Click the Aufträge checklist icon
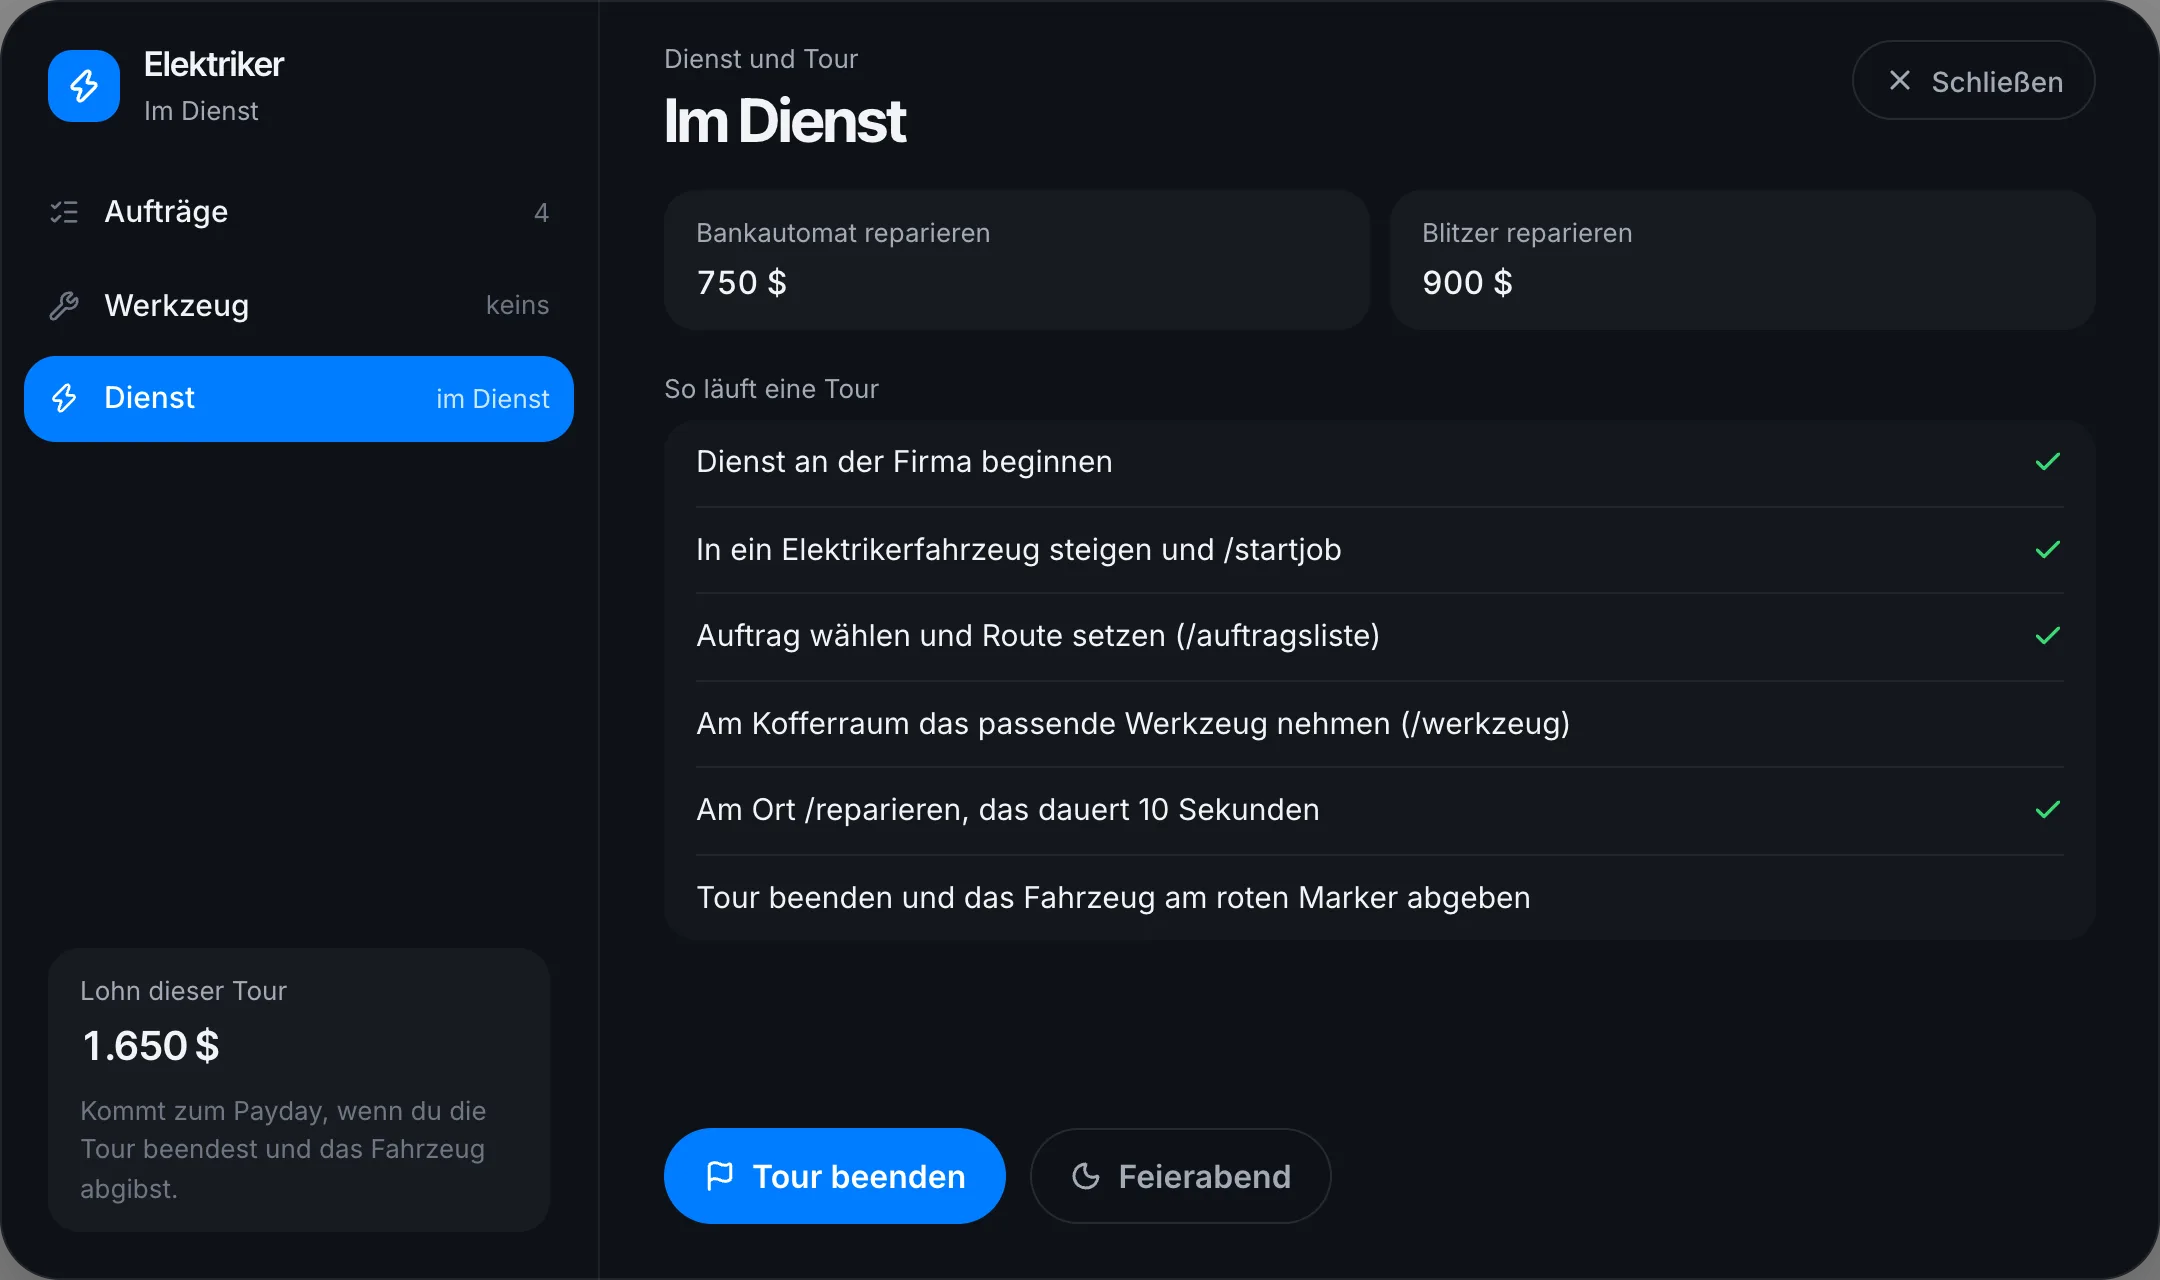 64,212
